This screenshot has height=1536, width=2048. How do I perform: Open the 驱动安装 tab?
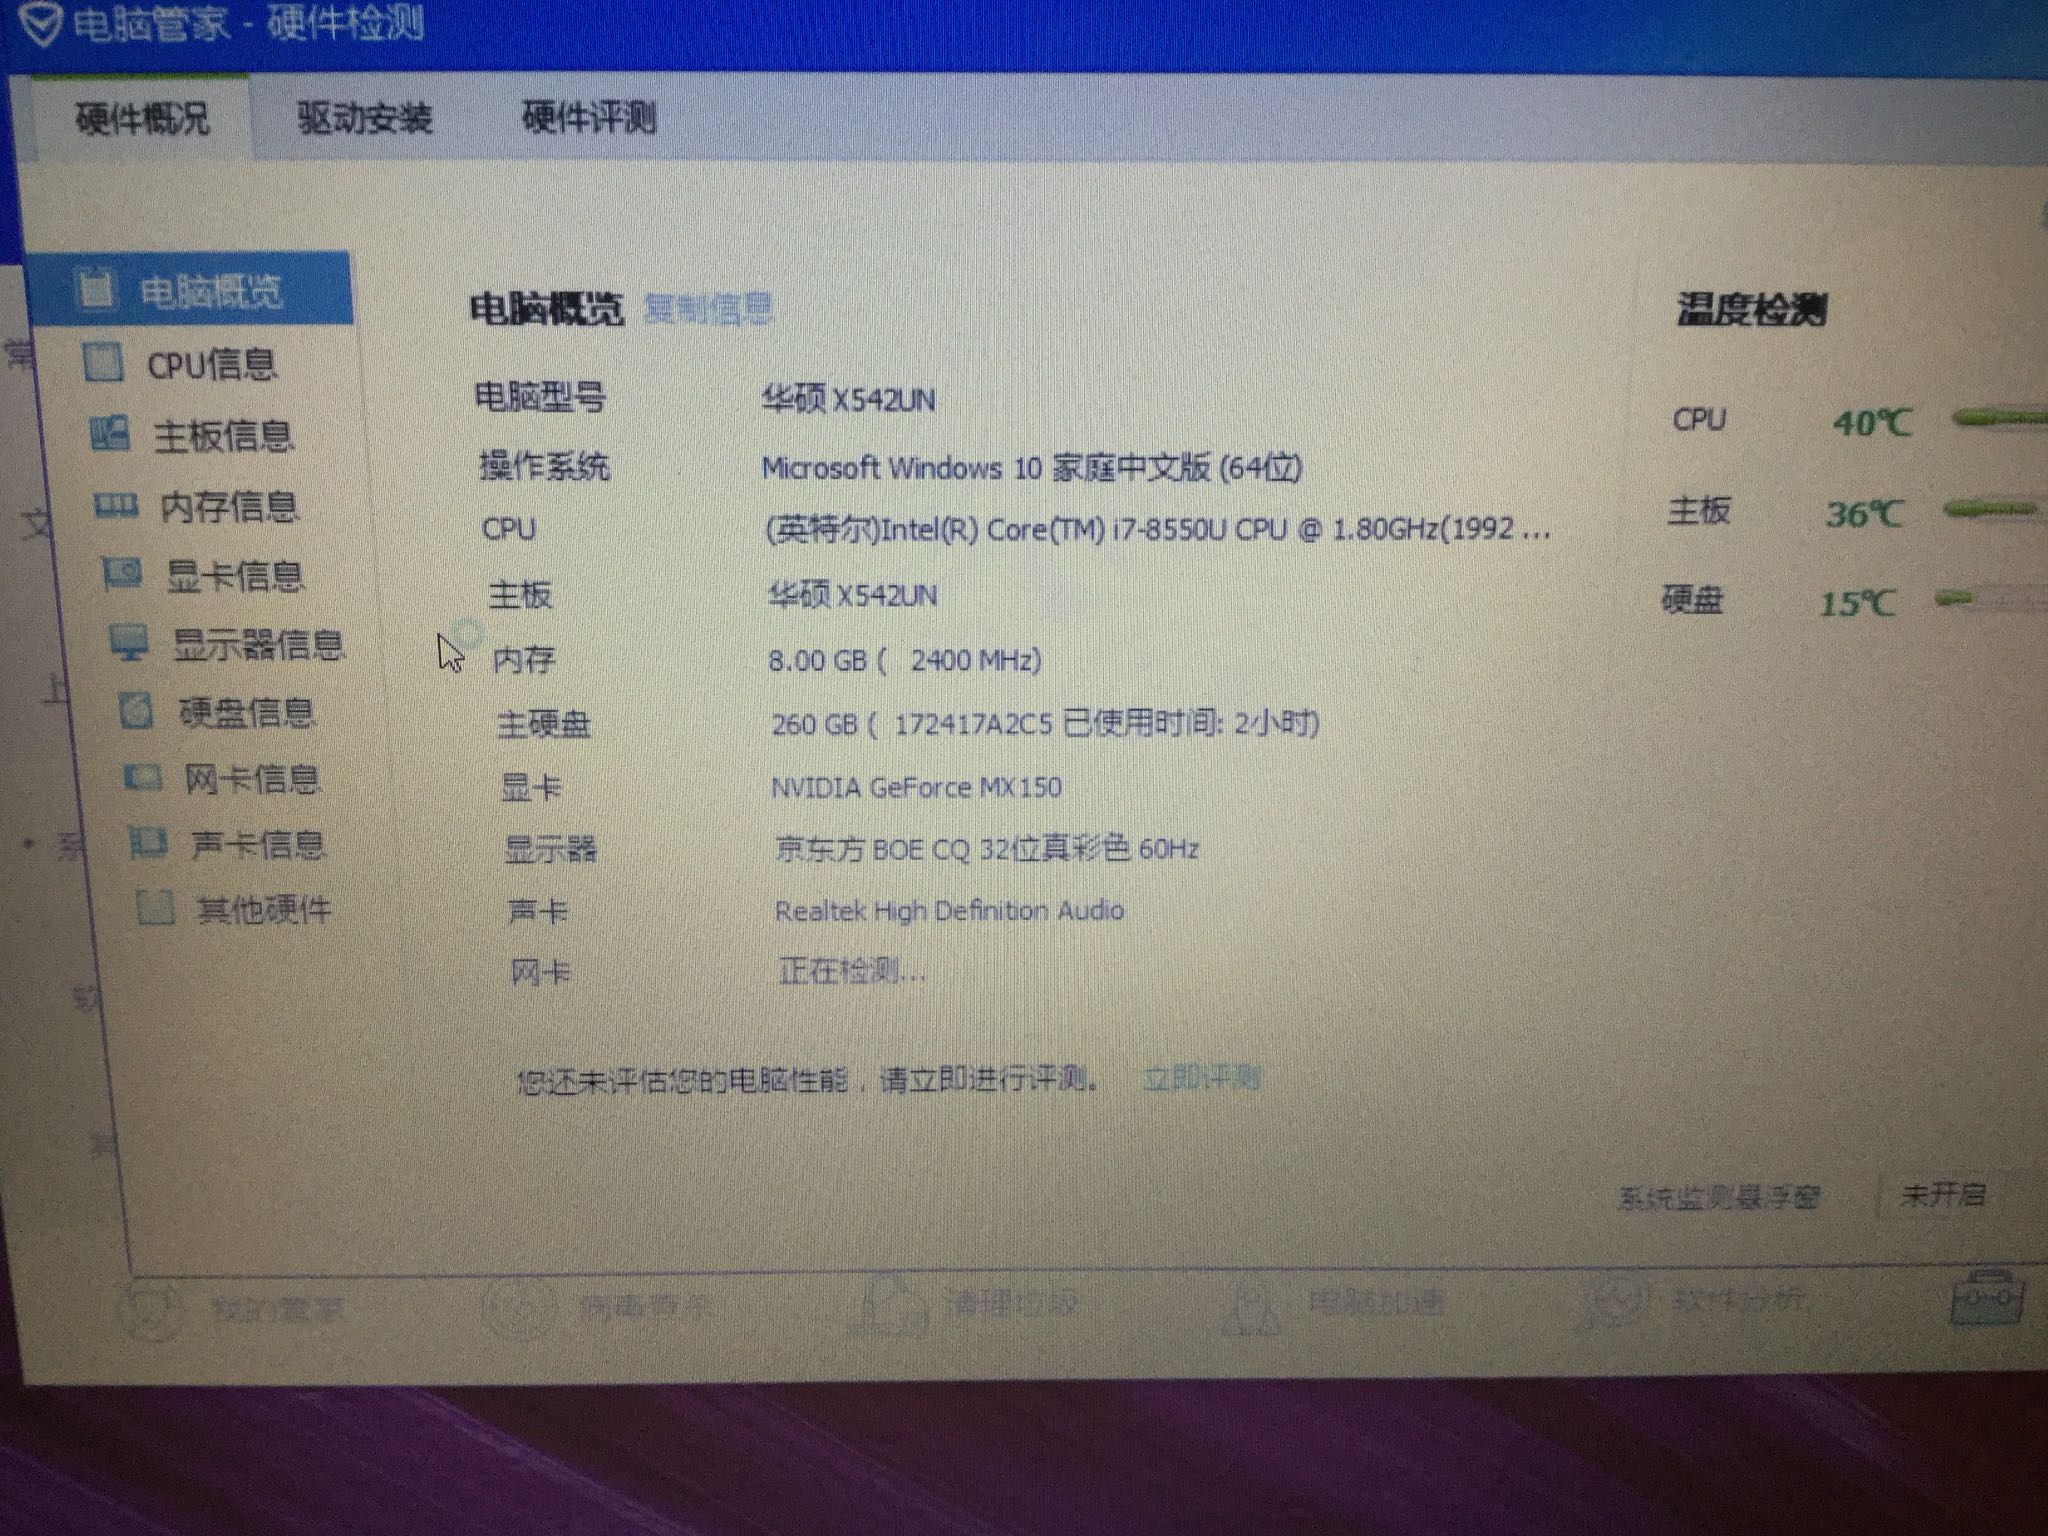pos(365,118)
